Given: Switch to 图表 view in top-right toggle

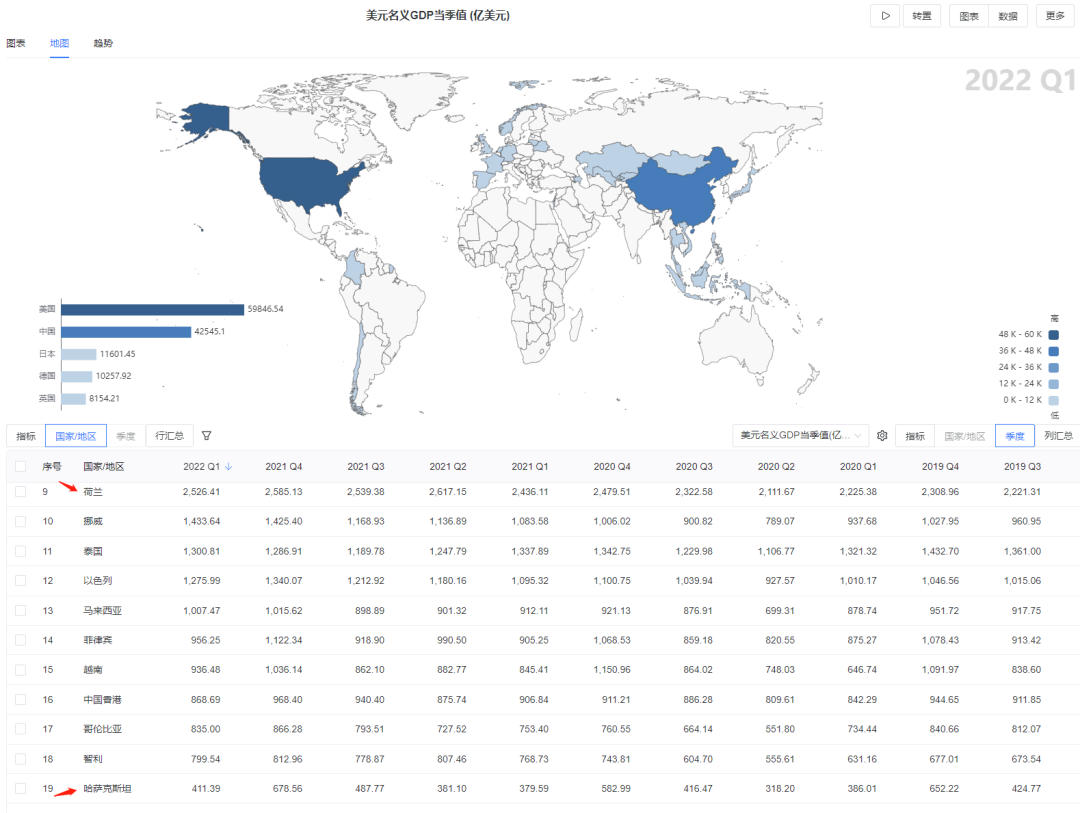Looking at the screenshot, I should pyautogui.click(x=968, y=16).
